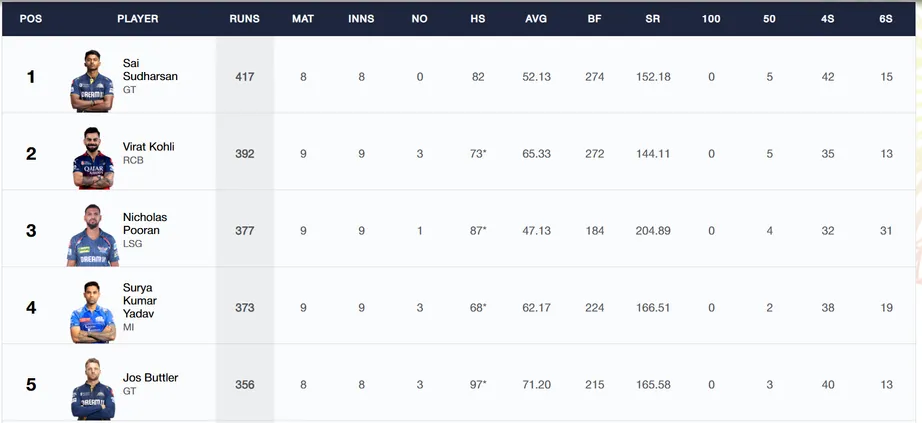Open Surya Kumar Yadav's player photo
Screen dimensions: 922x423
pyautogui.click(x=93, y=312)
